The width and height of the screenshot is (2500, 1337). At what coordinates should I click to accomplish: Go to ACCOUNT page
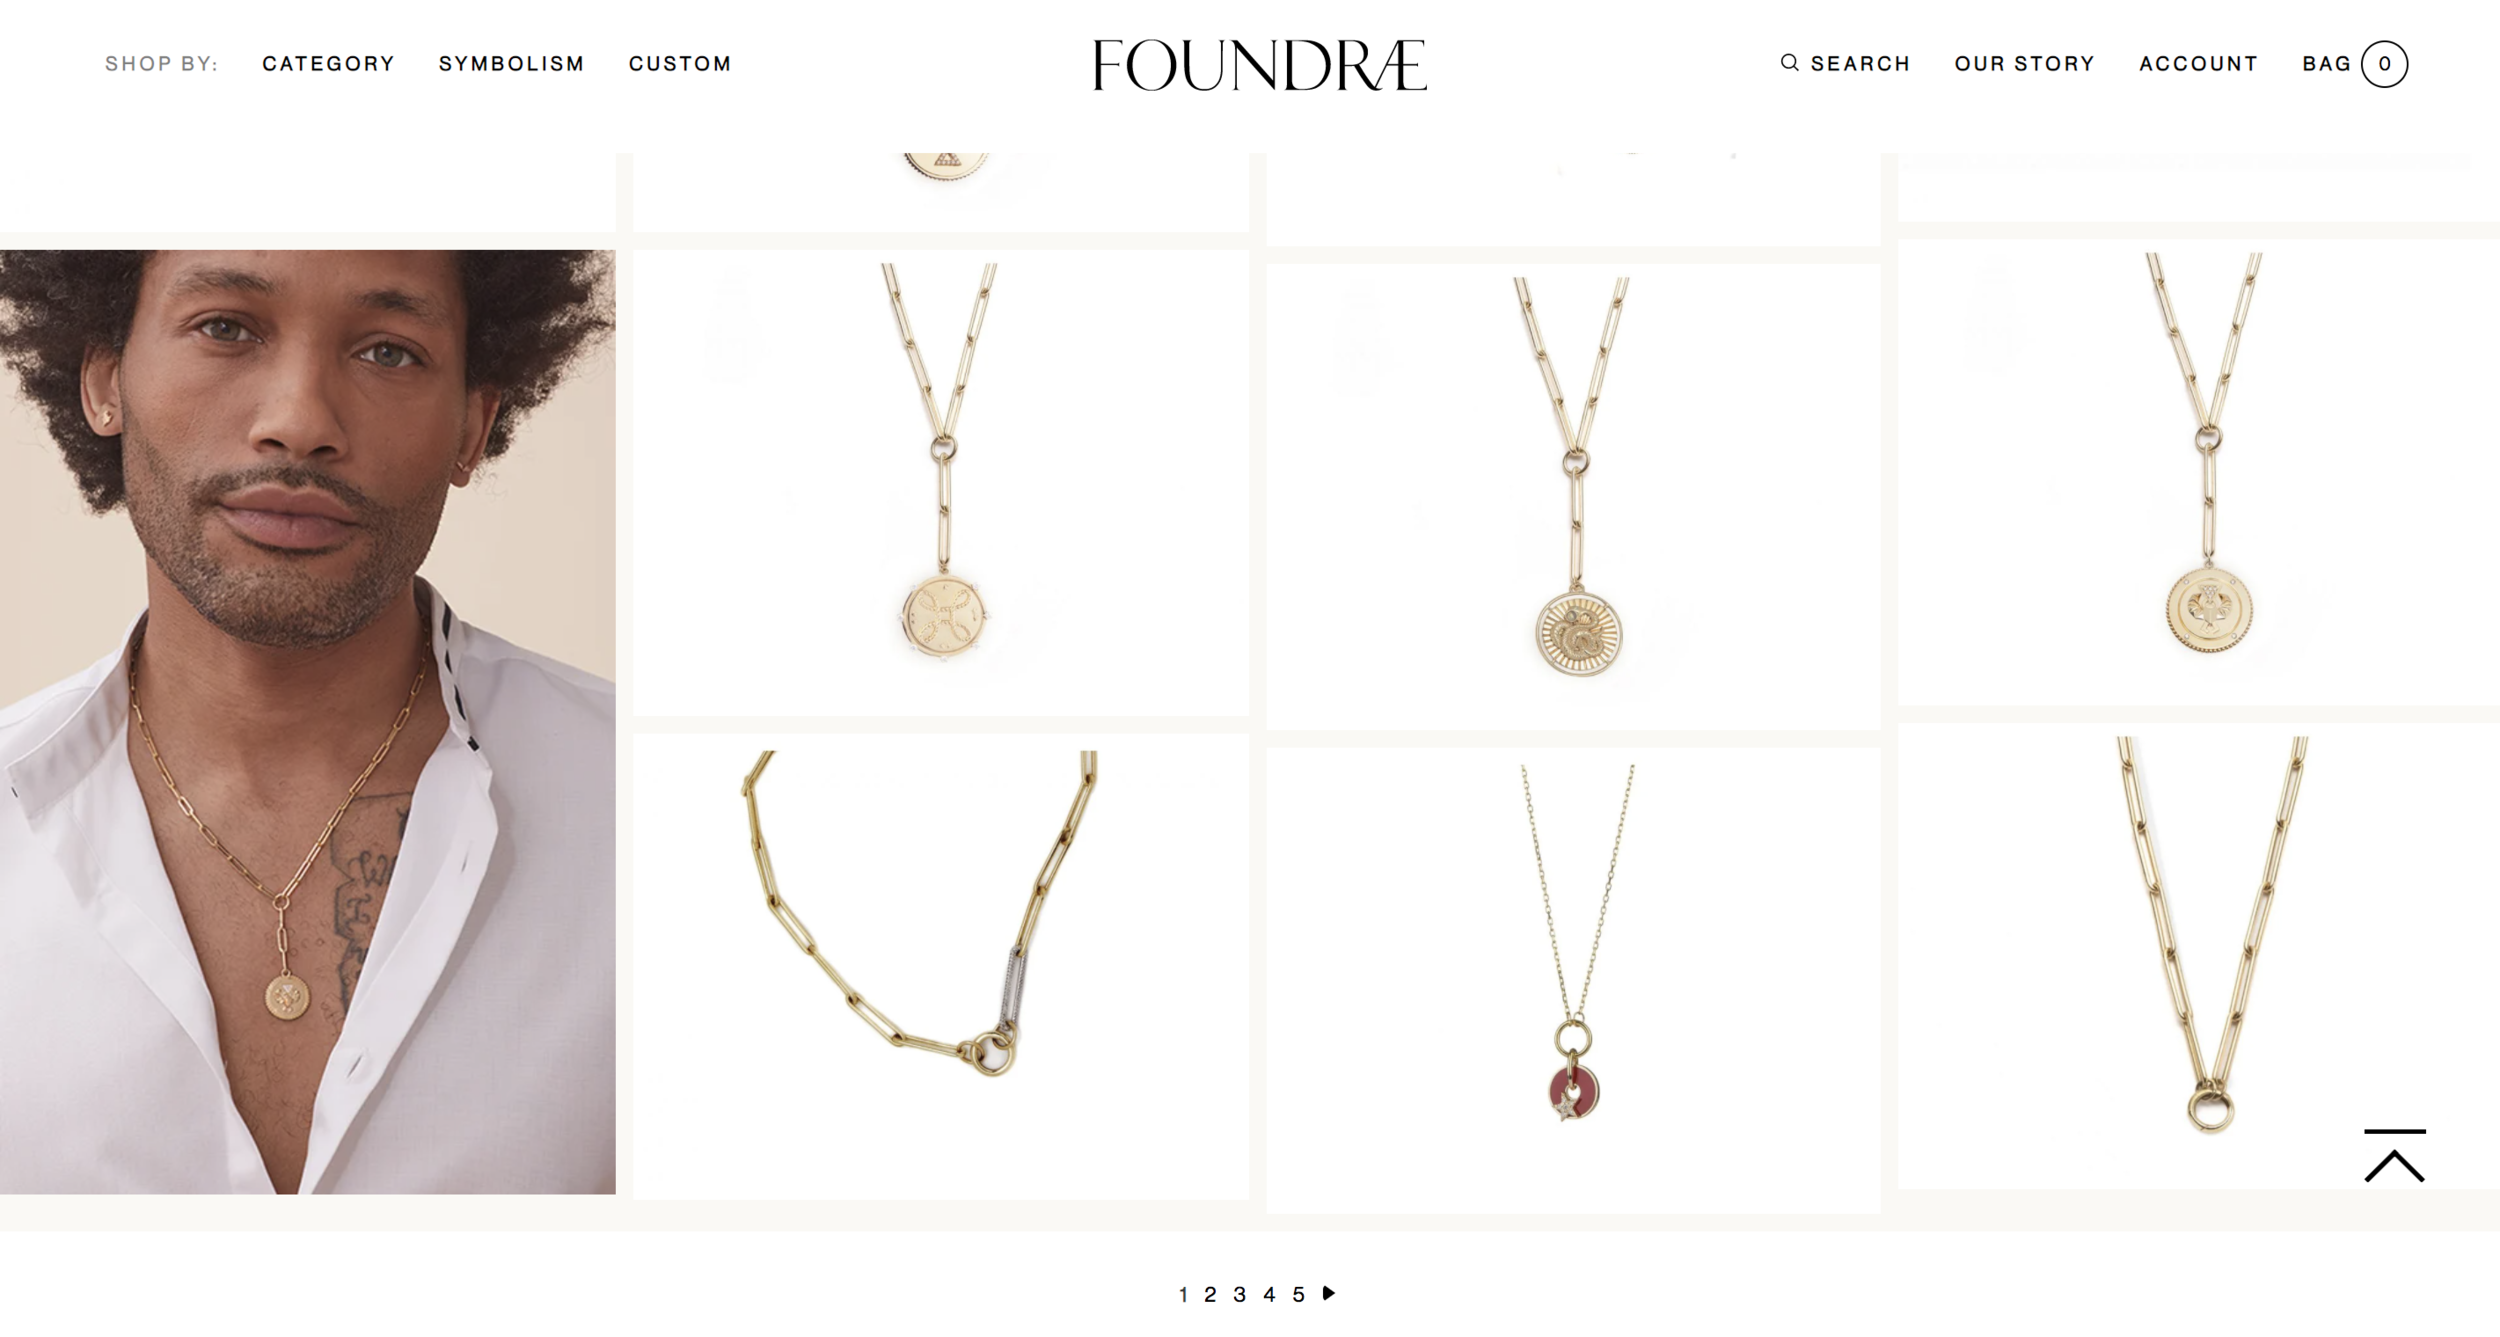[x=2198, y=64]
